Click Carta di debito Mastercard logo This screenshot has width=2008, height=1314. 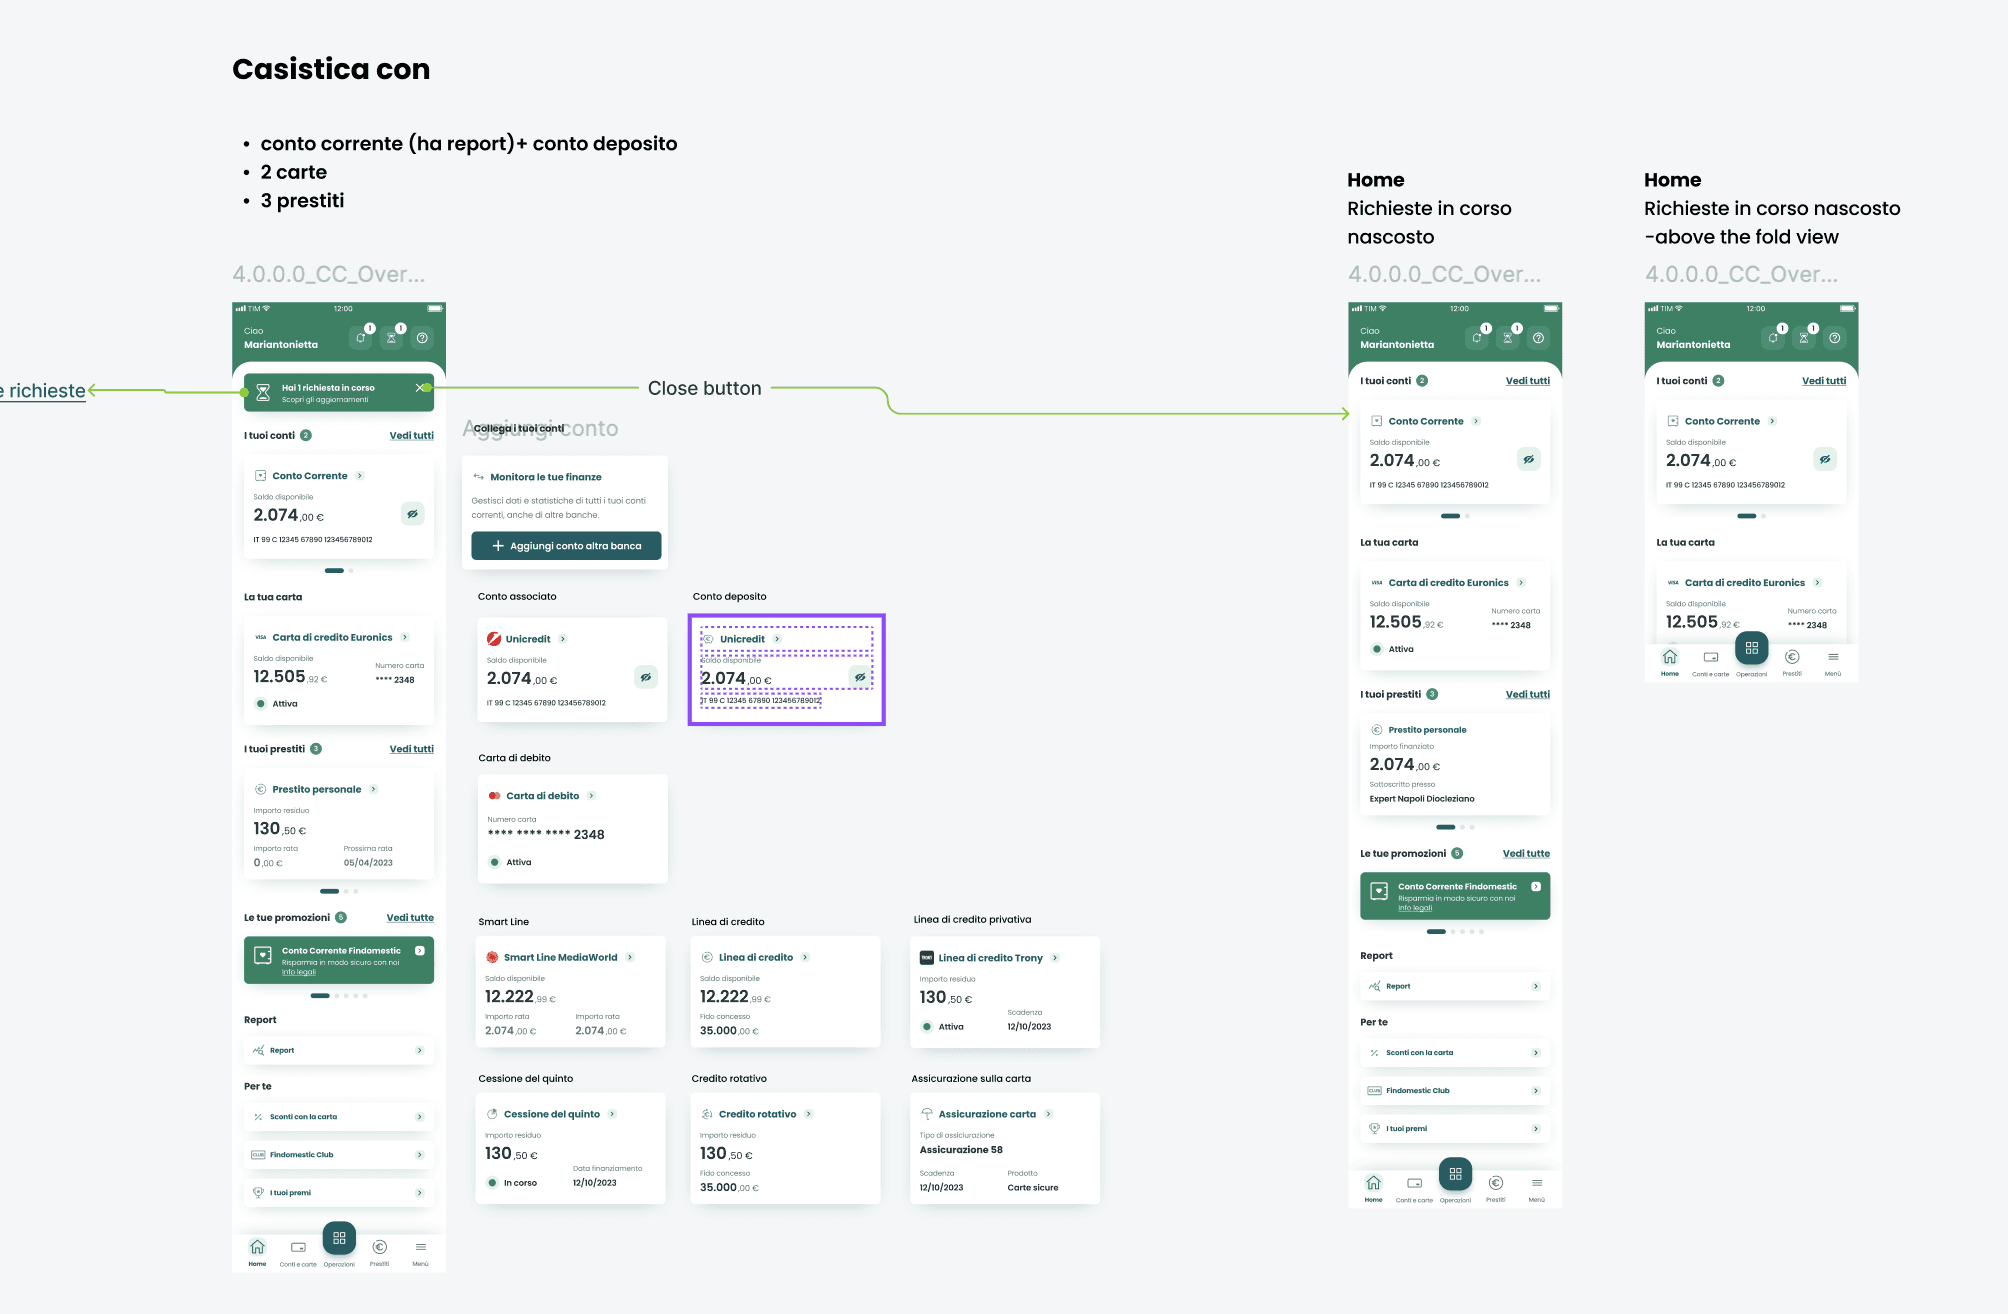[x=494, y=796]
